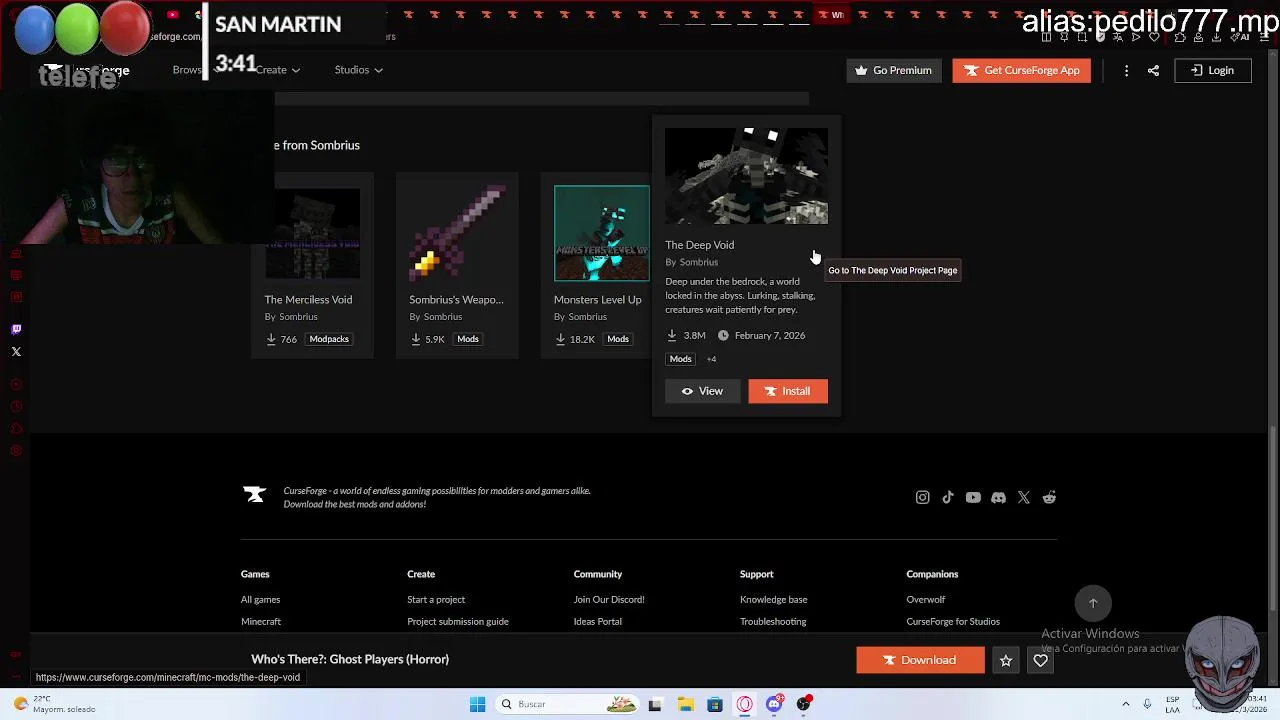Image resolution: width=1280 pixels, height=720 pixels.
Task: Open Sombrius author link on Deep Void card
Action: click(699, 262)
